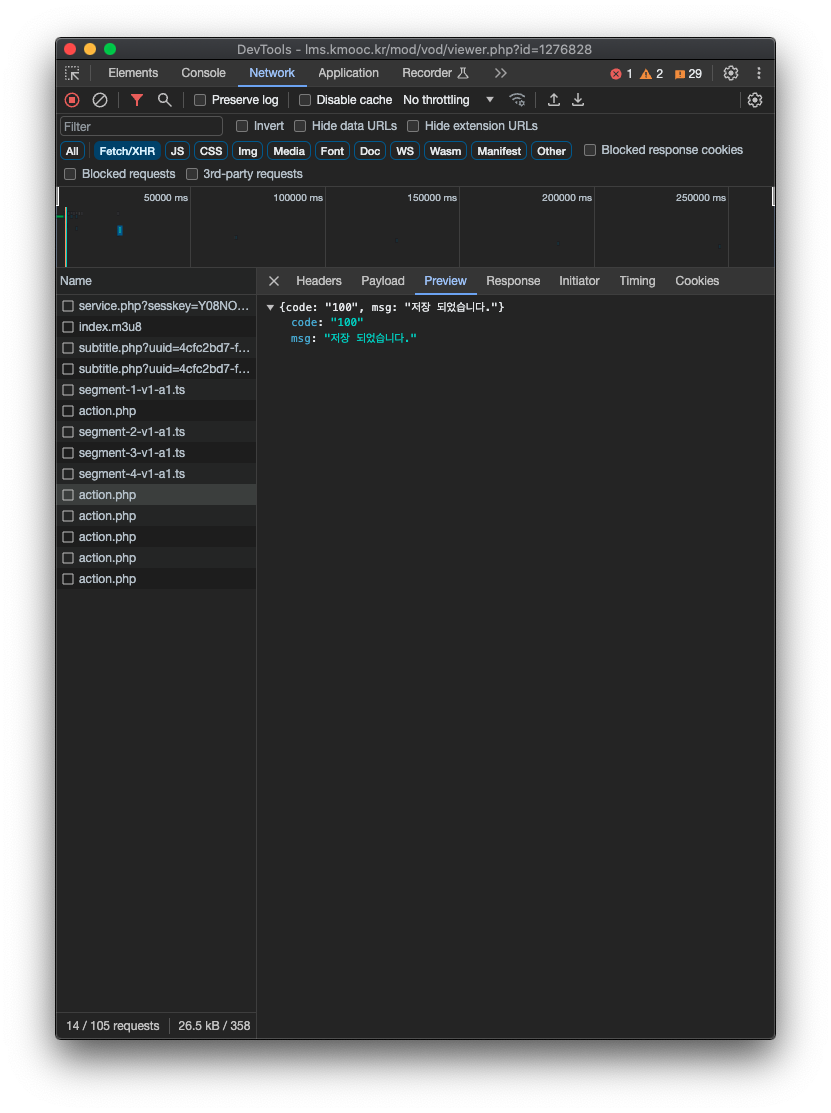
Task: Toggle the red filter funnel icon
Action: (136, 100)
